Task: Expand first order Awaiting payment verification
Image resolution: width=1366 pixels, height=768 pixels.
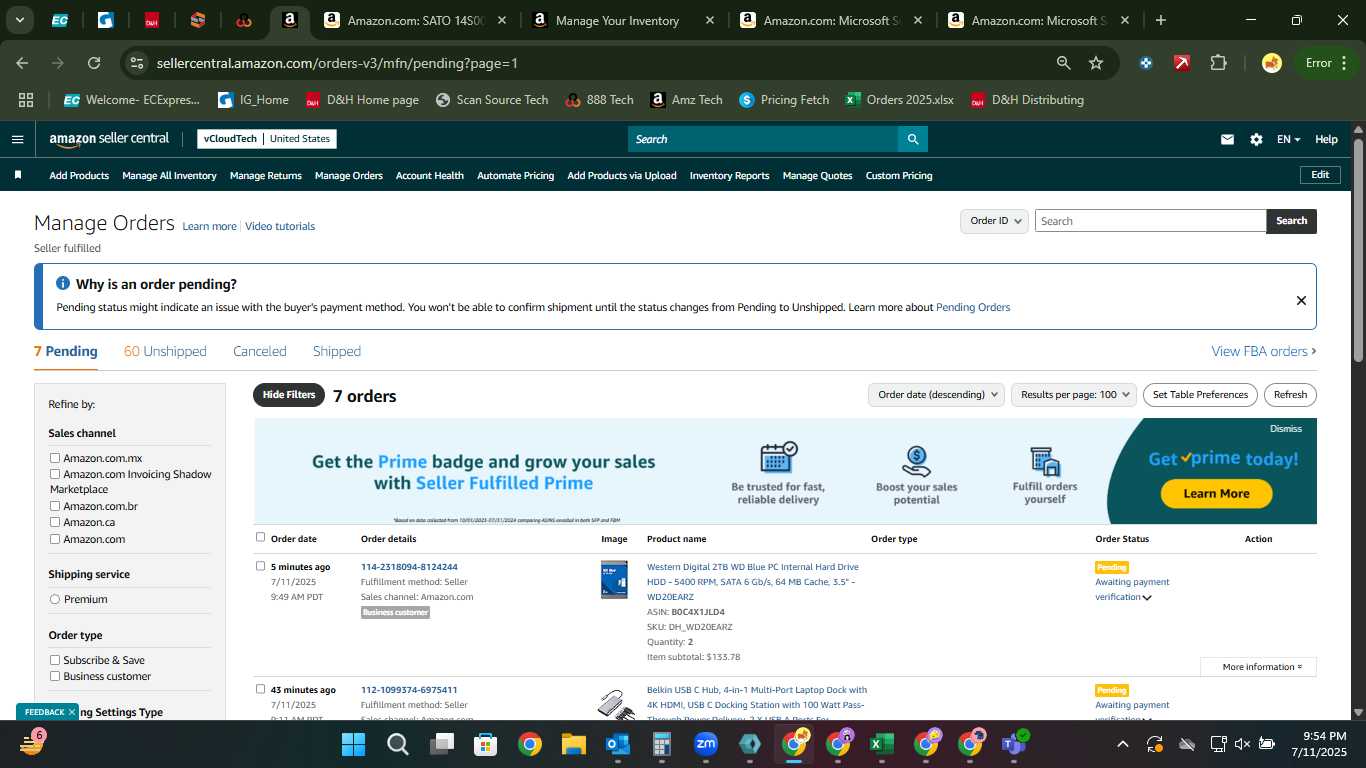Action: click(1147, 598)
